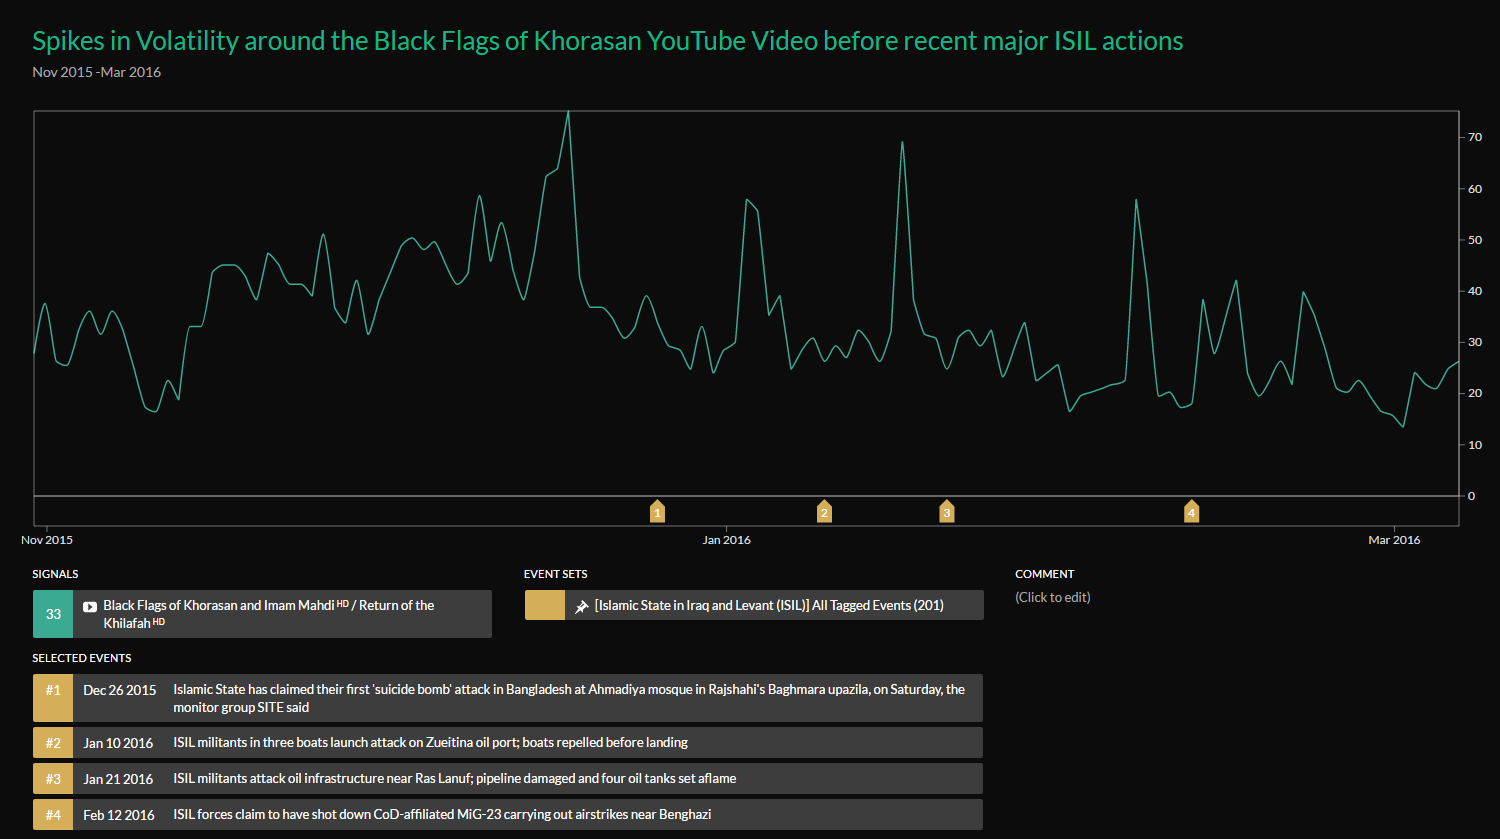Screen dimensions: 1500x839
Task: Click the comment field to edit
Action: point(1052,597)
